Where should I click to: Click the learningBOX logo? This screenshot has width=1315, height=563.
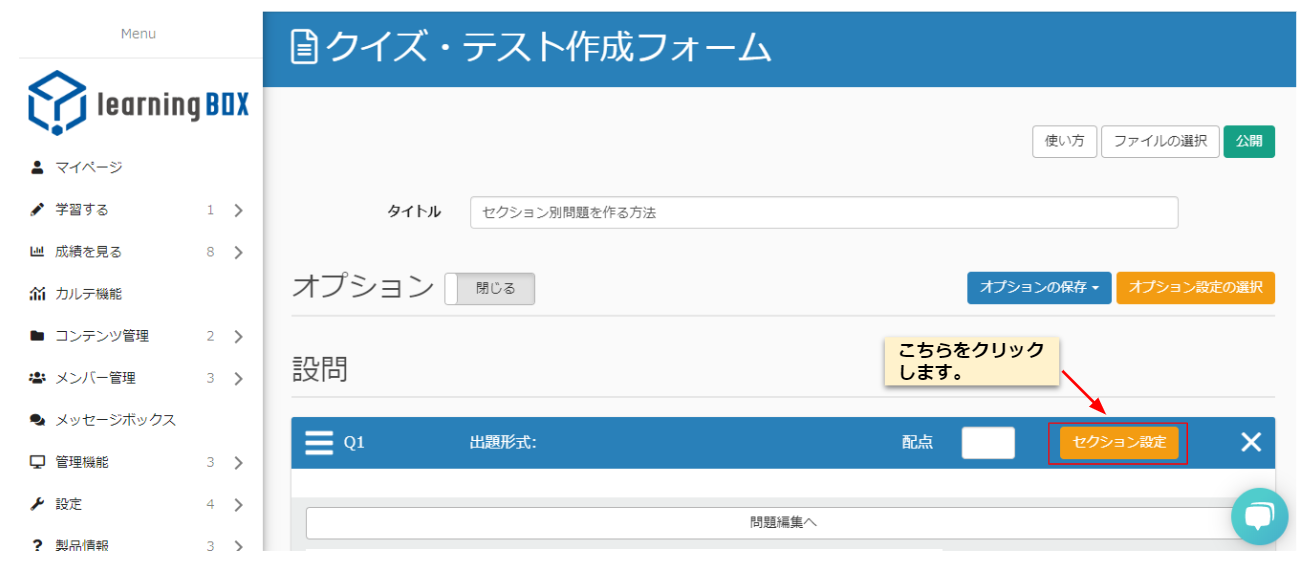point(138,103)
